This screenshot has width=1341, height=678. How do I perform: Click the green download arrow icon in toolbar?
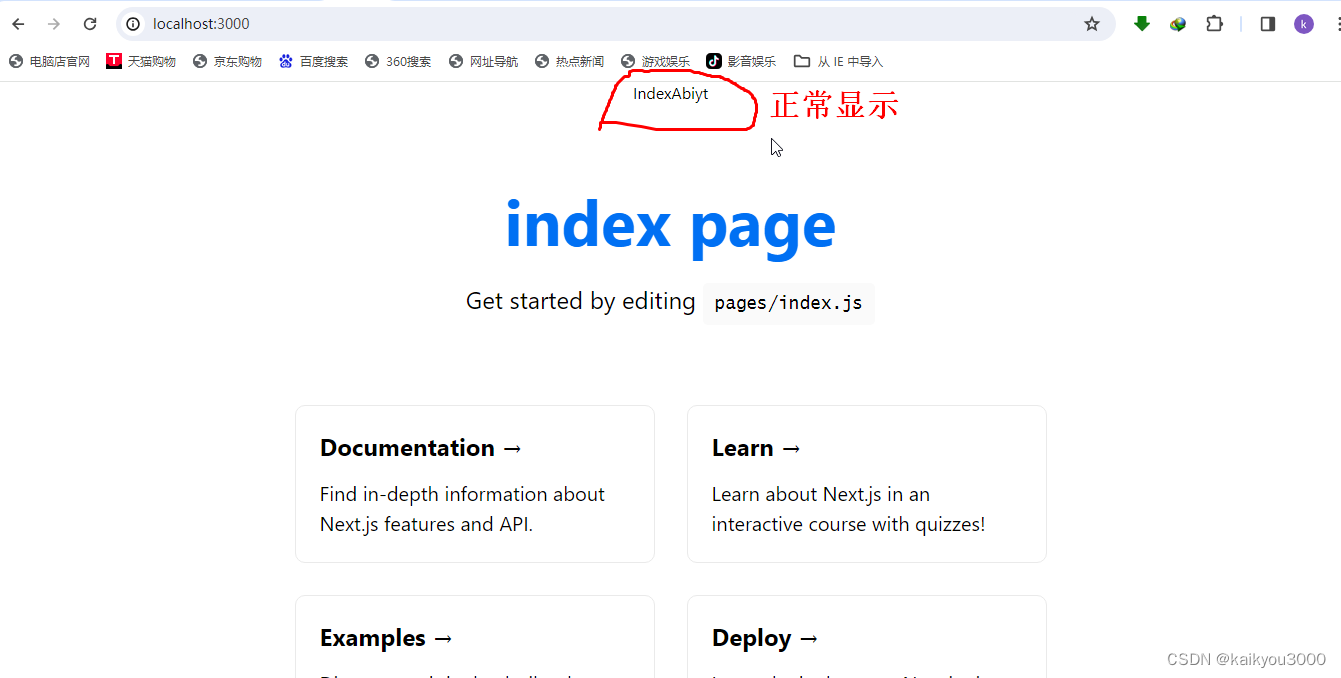click(1141, 23)
